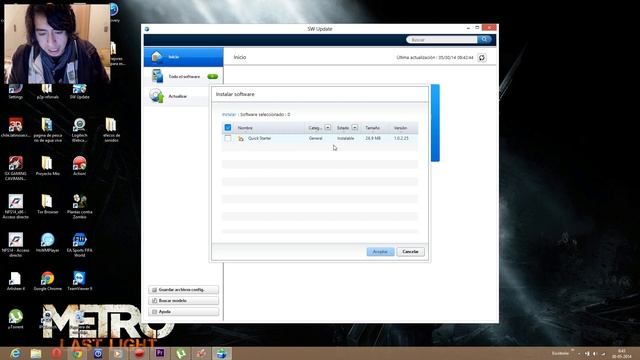The height and width of the screenshot is (360, 640).
Task: Click the Quick Starter name text
Action: click(259, 138)
